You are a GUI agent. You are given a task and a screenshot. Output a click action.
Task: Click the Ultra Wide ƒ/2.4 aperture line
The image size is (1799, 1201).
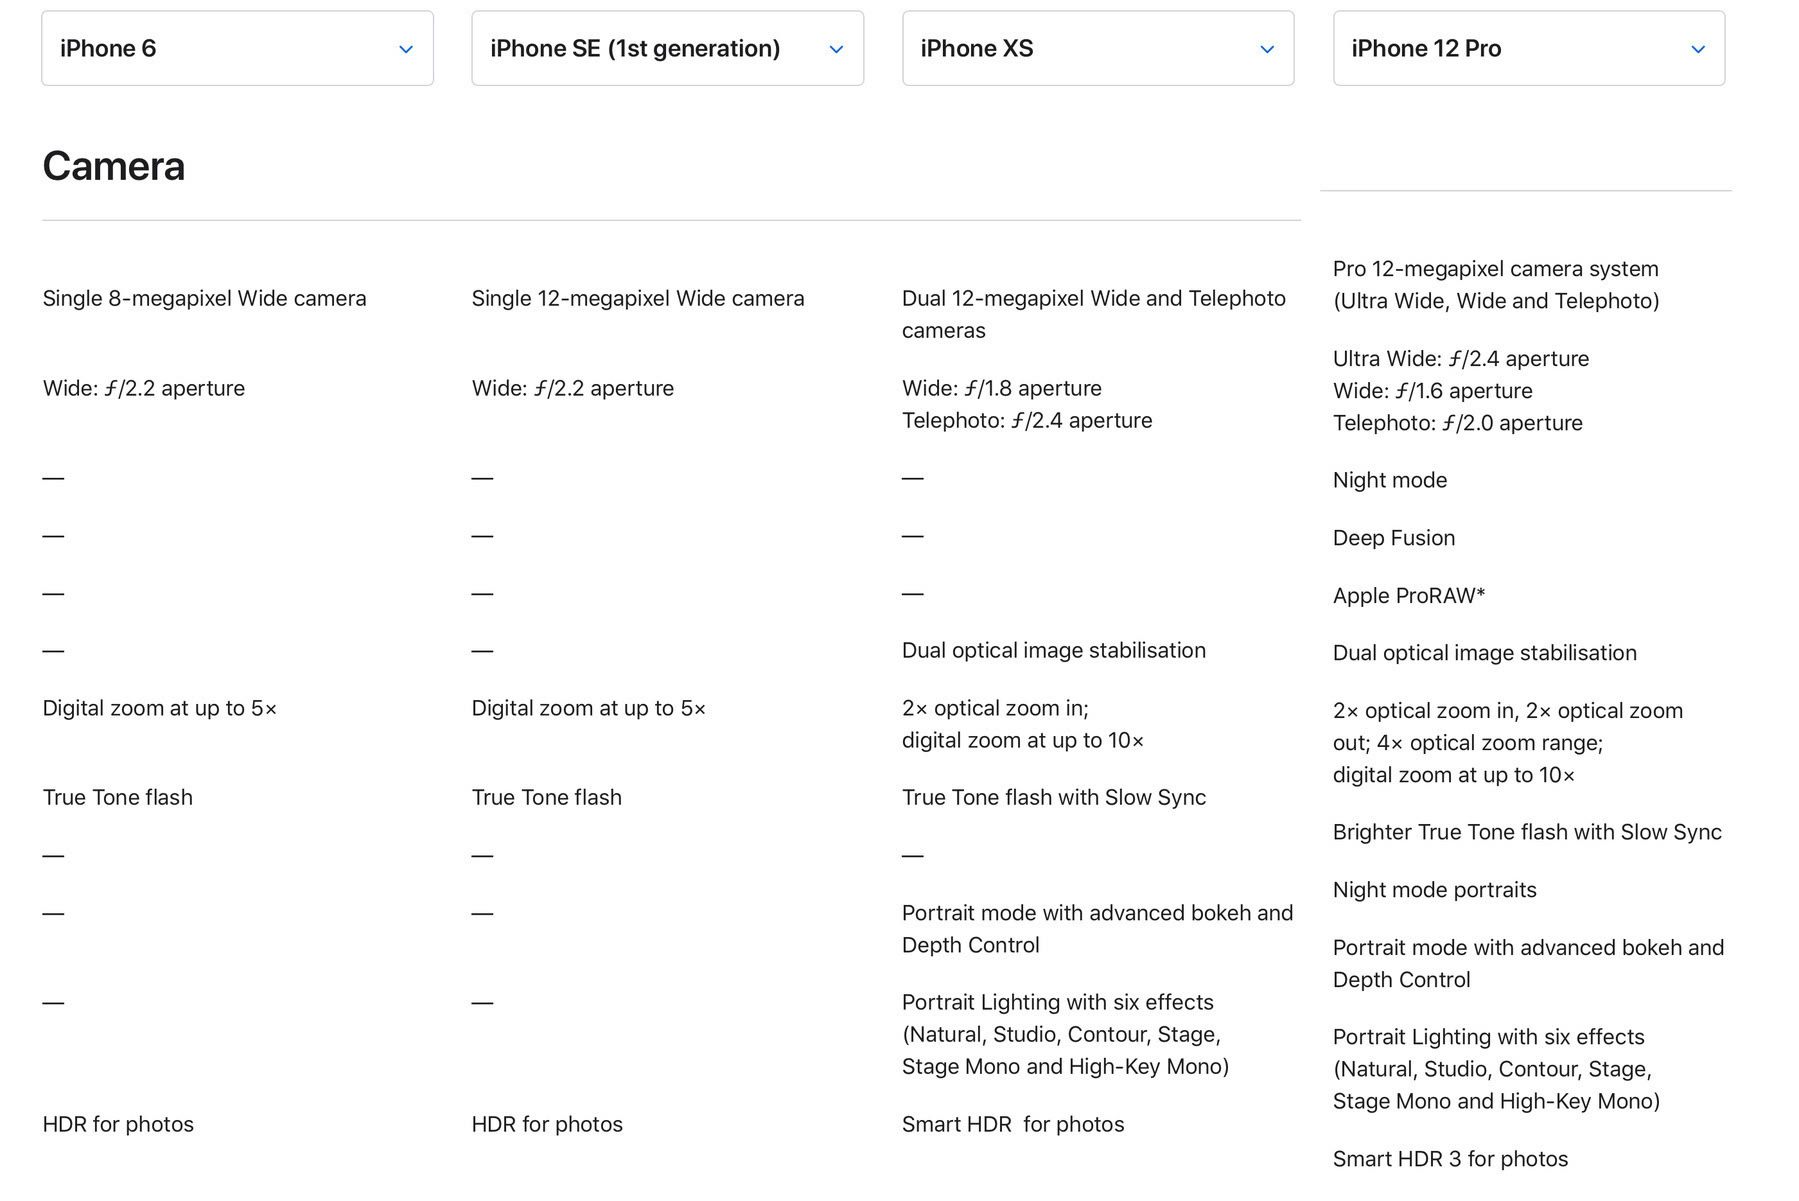pos(1460,359)
